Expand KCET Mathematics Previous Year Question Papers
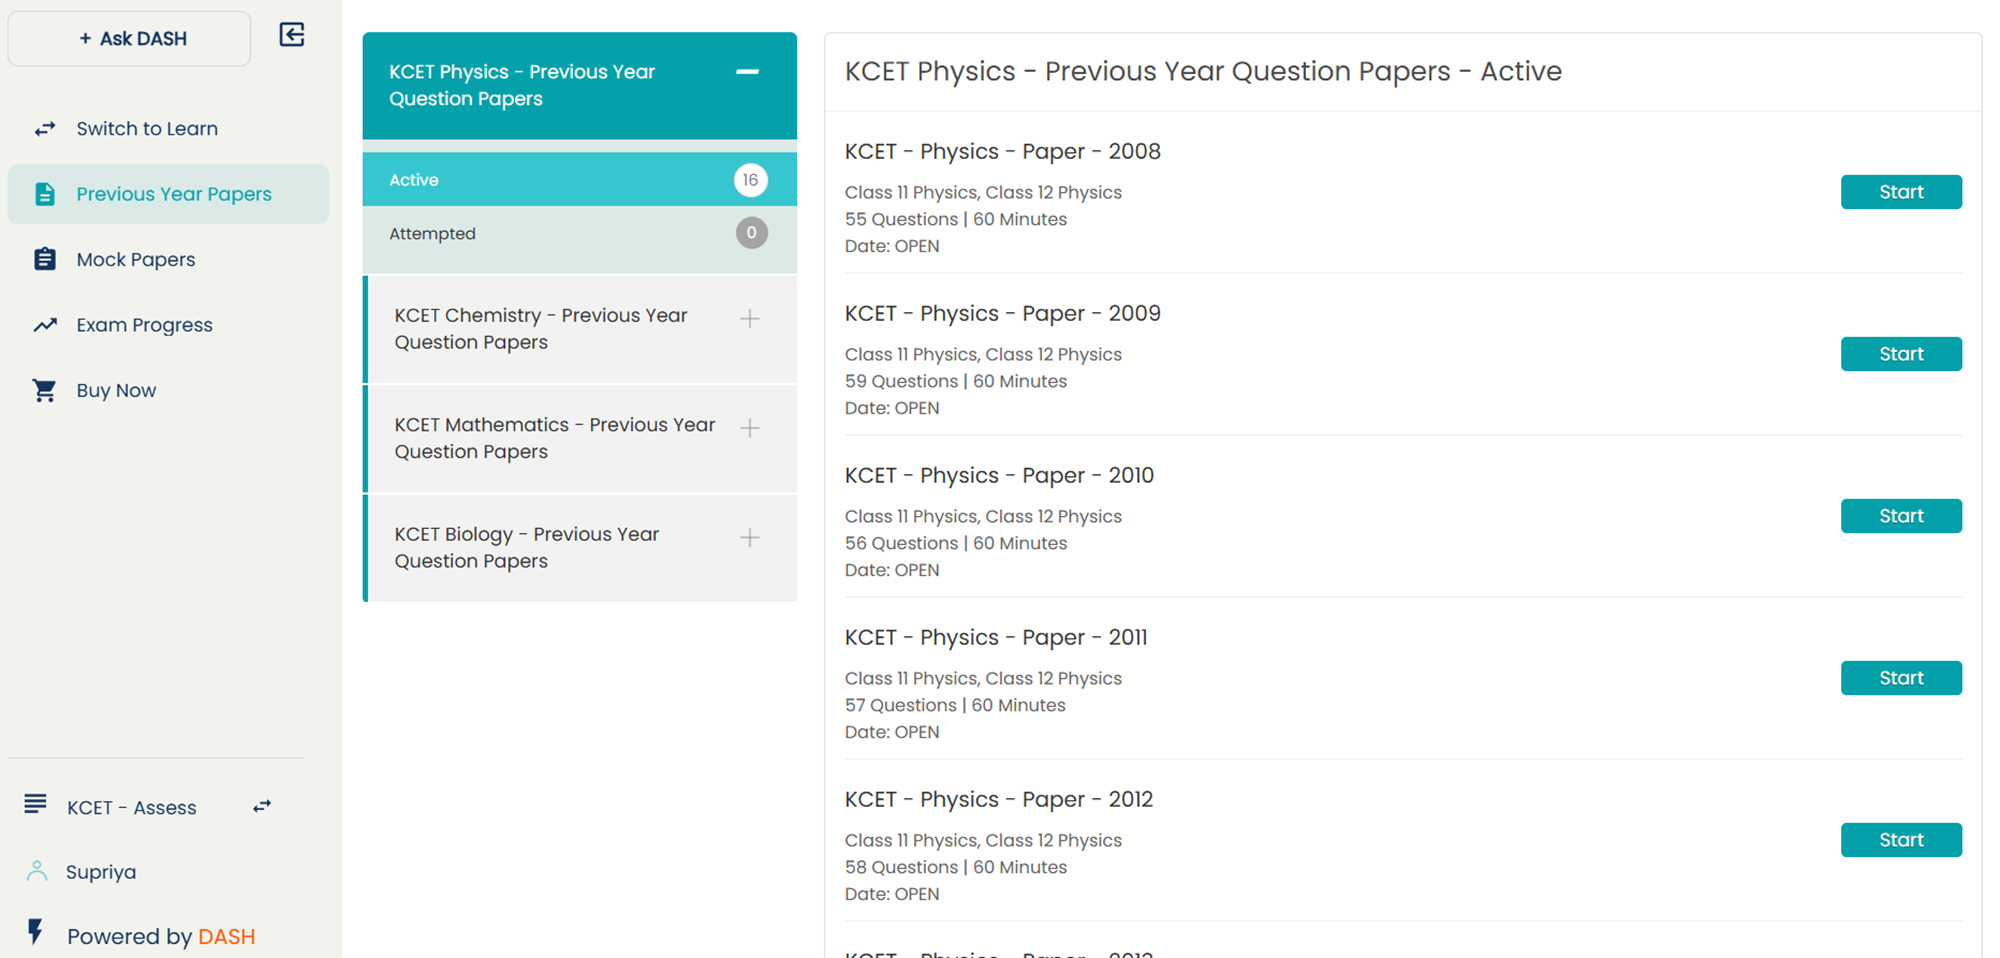The width and height of the screenshot is (2000, 958). point(749,427)
